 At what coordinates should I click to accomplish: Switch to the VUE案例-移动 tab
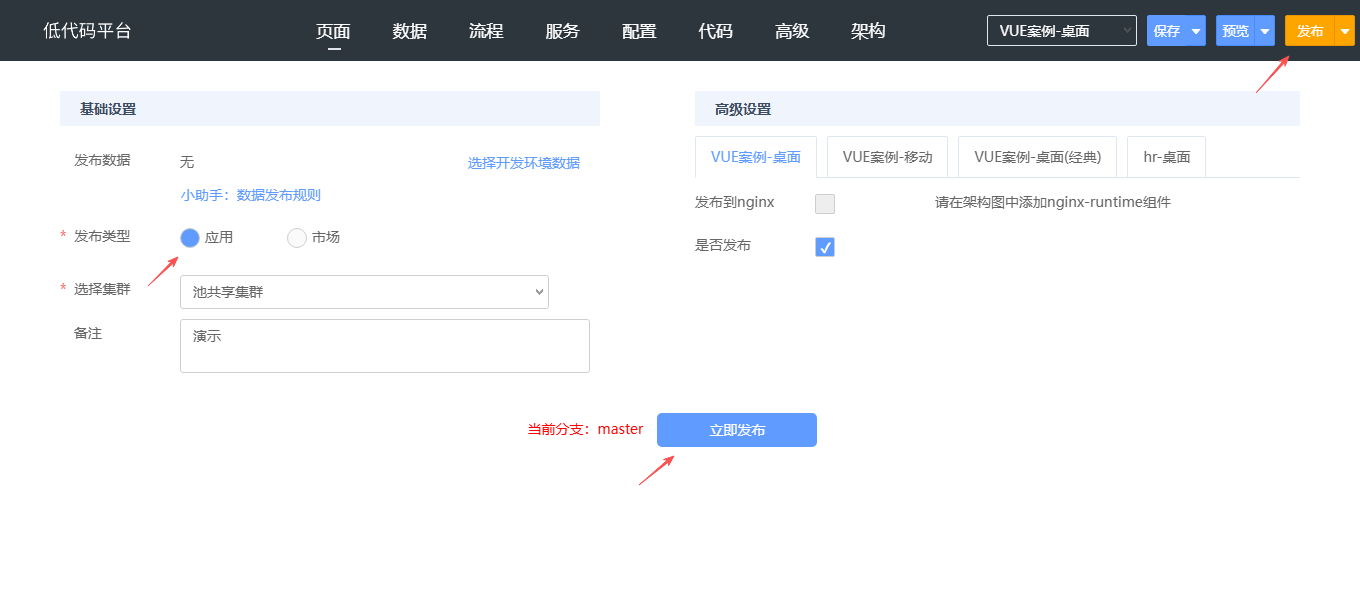point(887,157)
